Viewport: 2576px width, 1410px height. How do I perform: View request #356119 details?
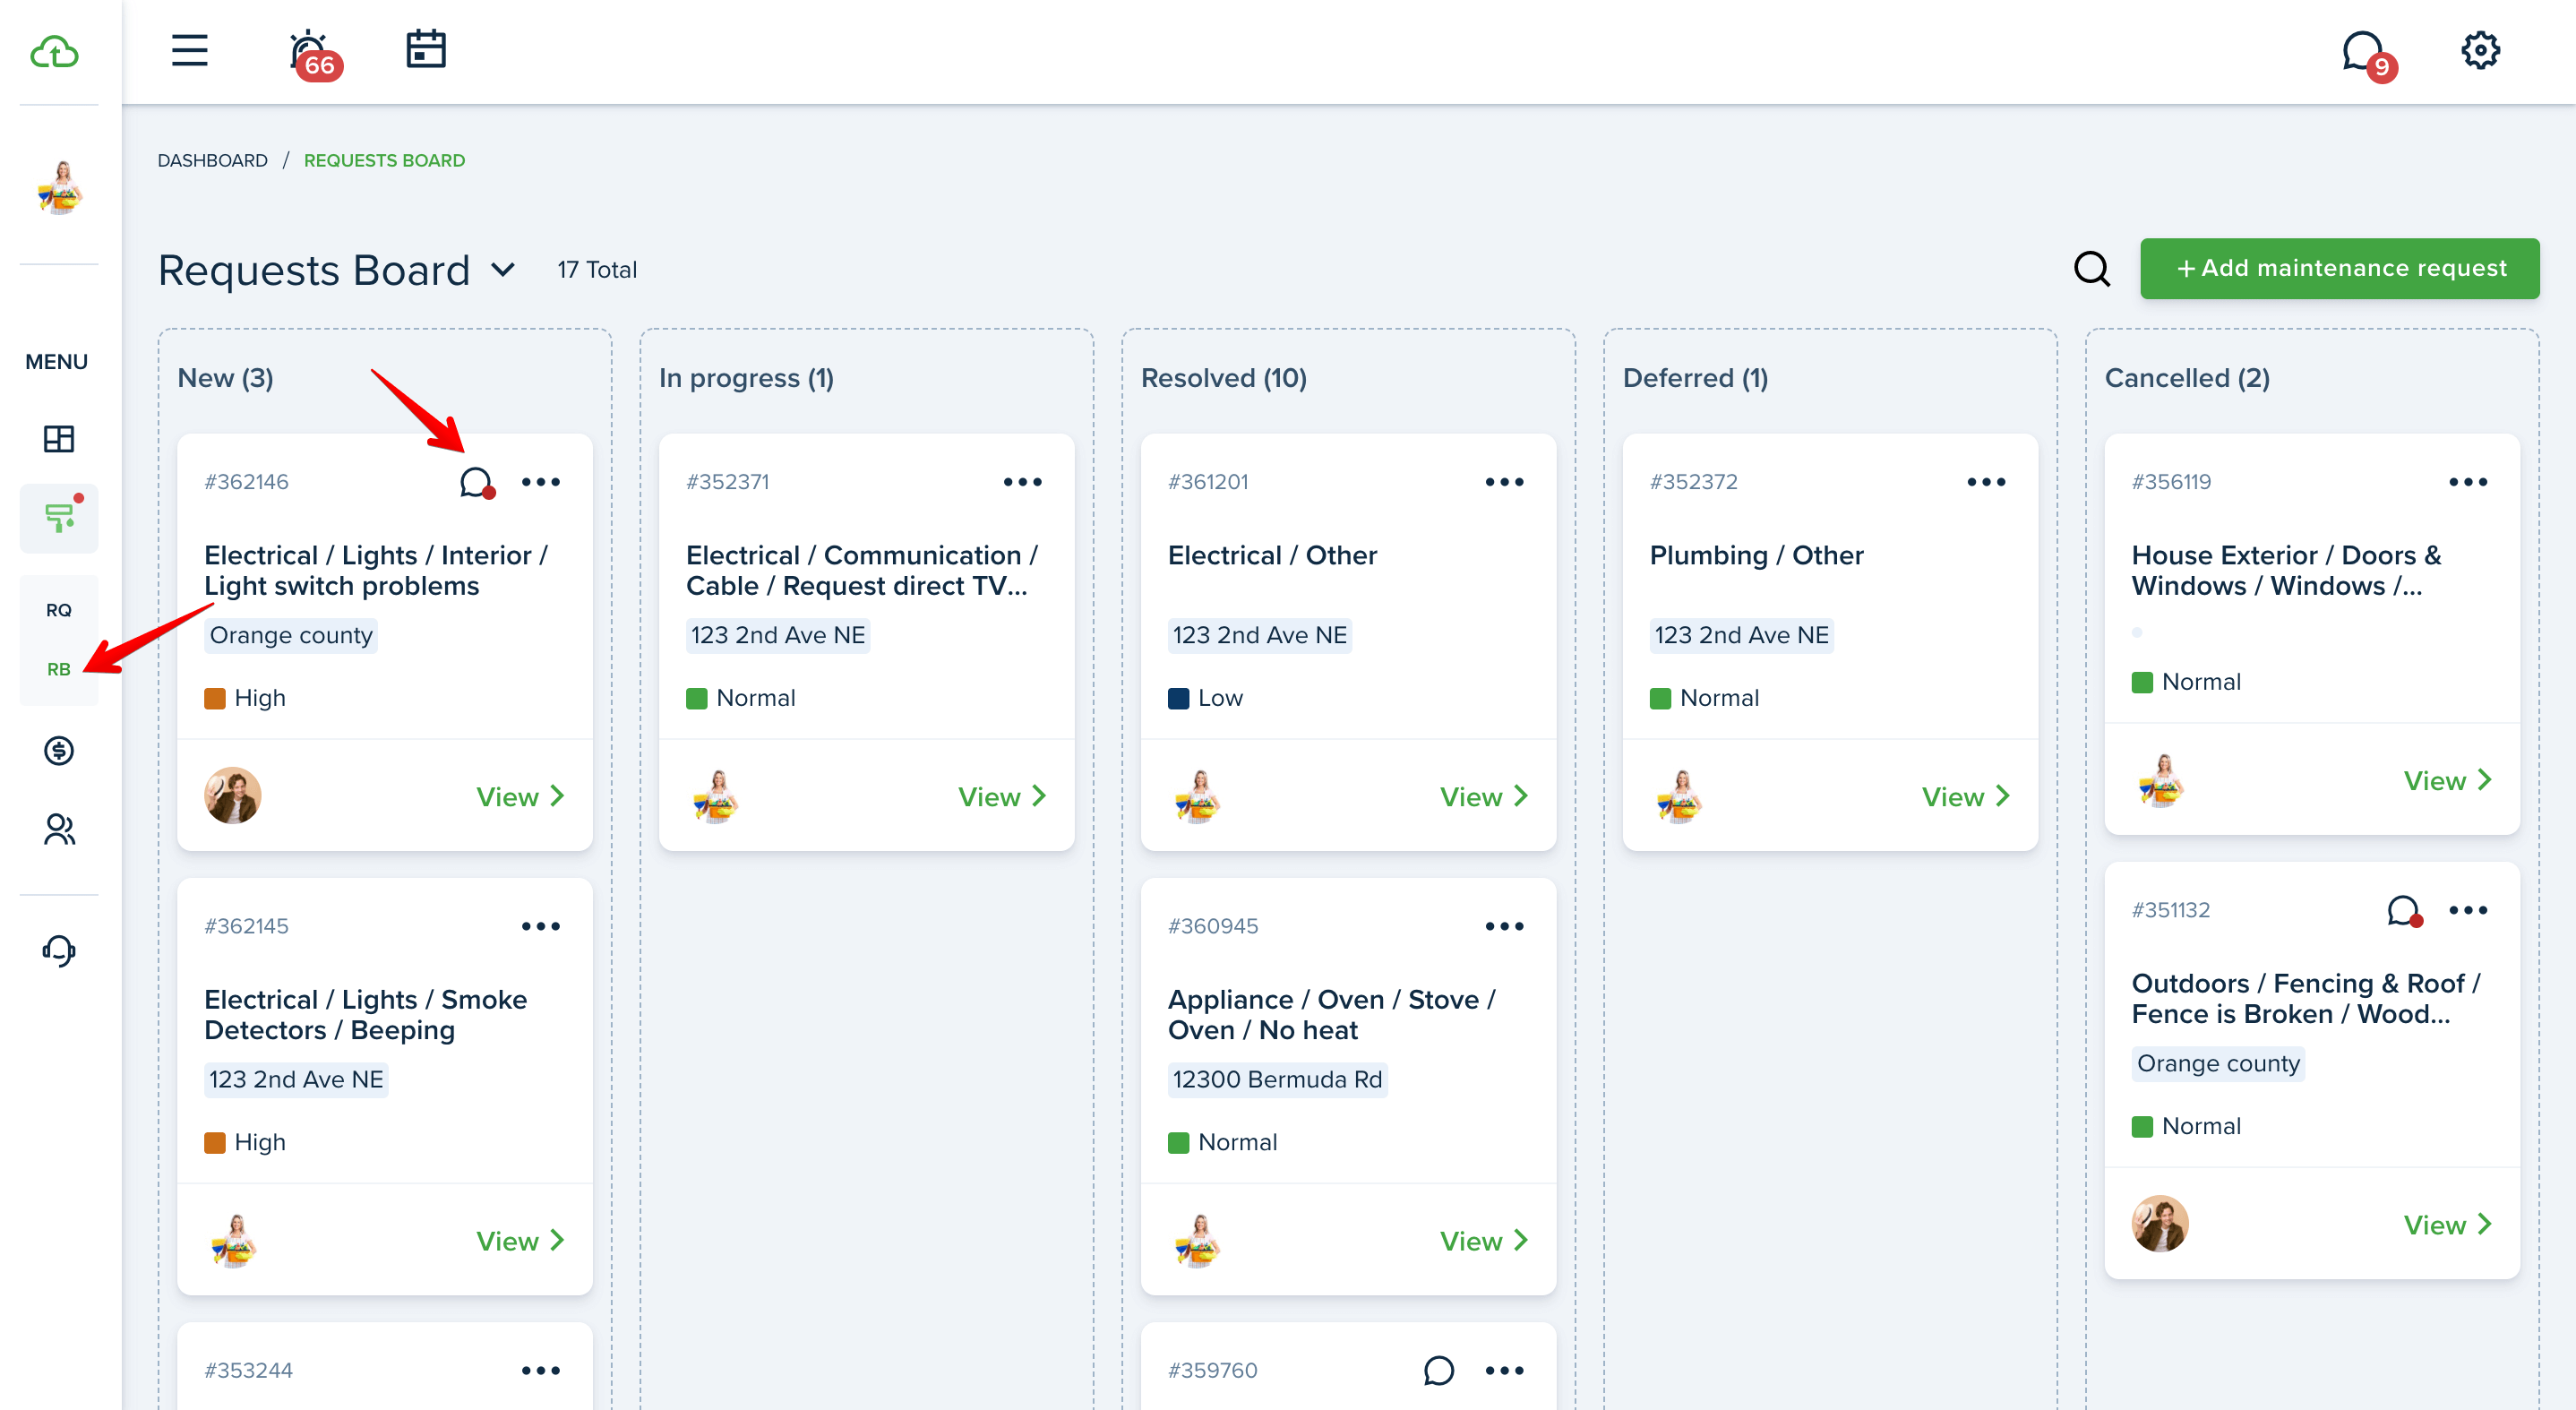click(2447, 780)
